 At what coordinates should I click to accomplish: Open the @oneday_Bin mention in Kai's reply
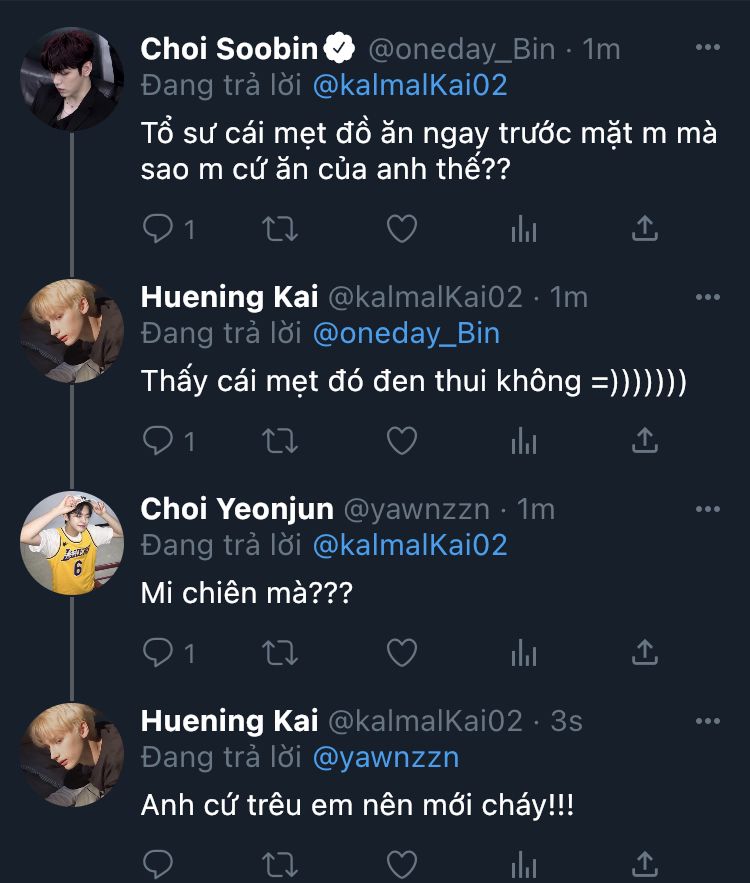click(x=406, y=333)
